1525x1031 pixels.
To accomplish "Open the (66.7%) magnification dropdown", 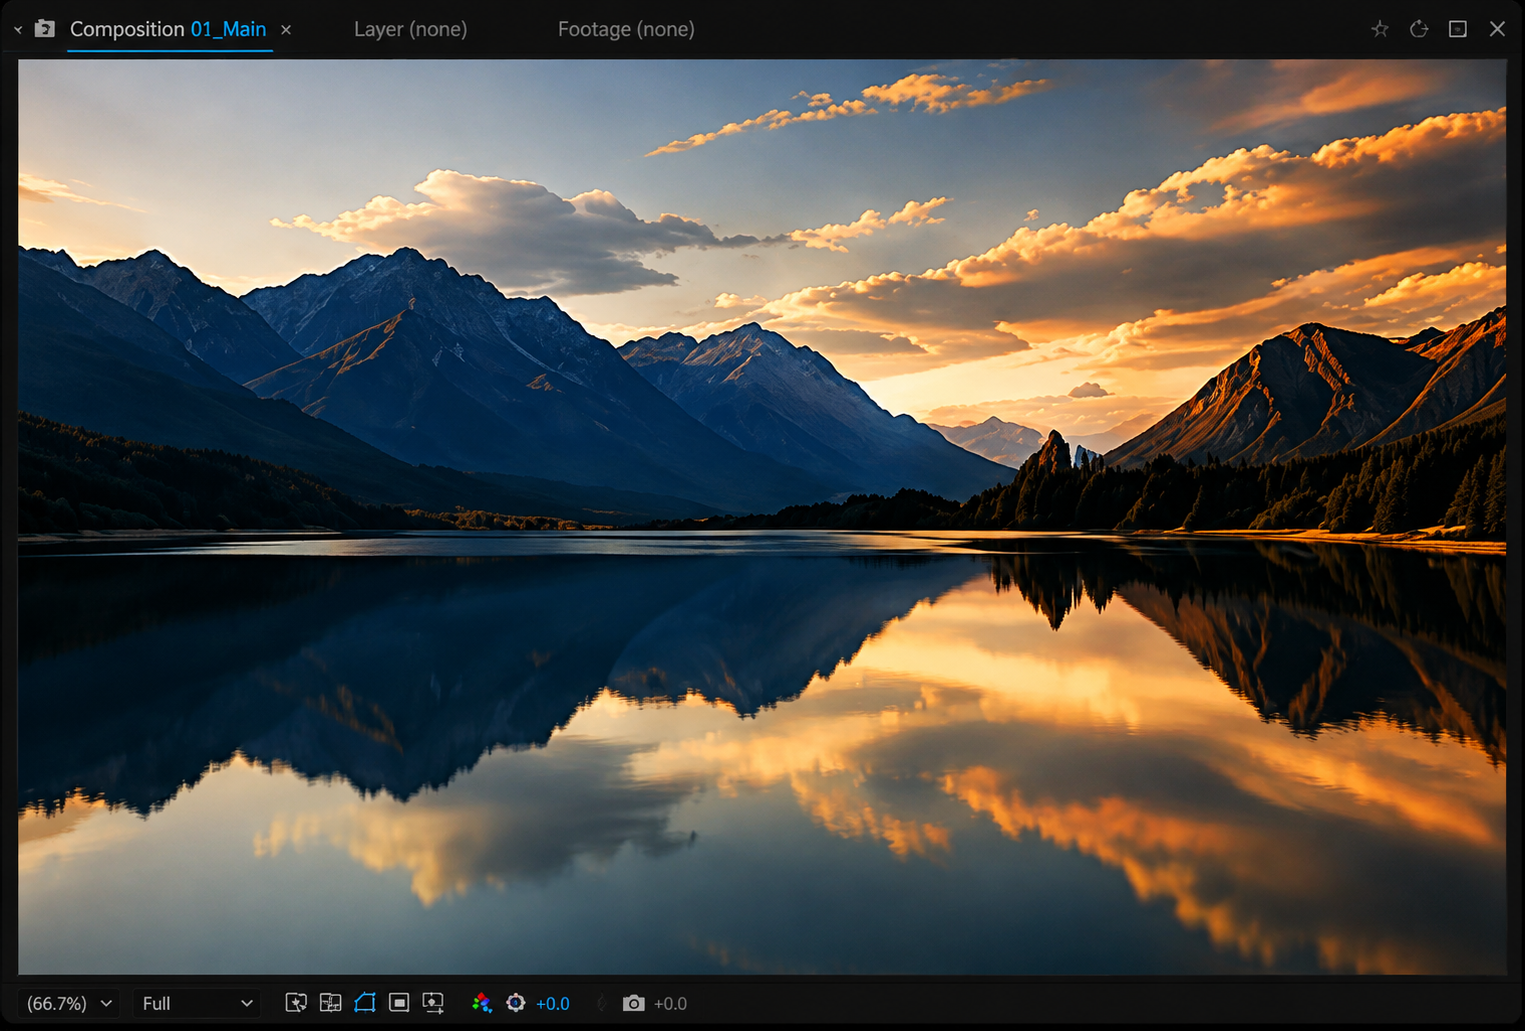I will [x=68, y=1003].
